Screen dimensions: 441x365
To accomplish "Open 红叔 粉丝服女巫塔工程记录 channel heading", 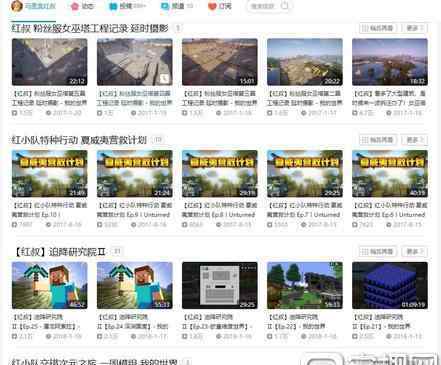I will [90, 28].
